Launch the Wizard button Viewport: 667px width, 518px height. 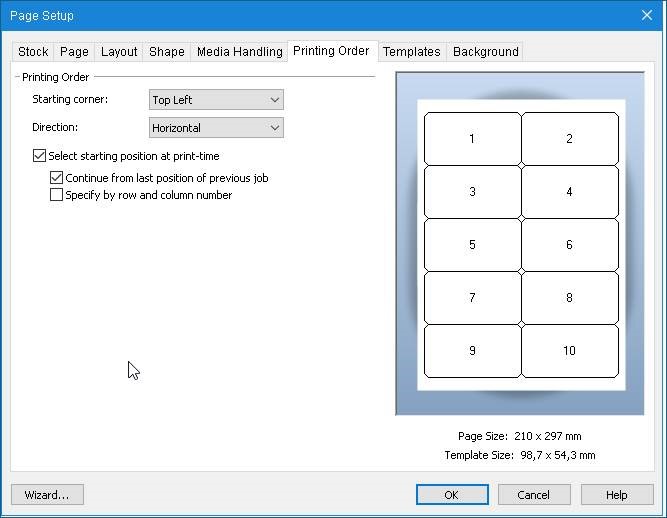coord(47,495)
